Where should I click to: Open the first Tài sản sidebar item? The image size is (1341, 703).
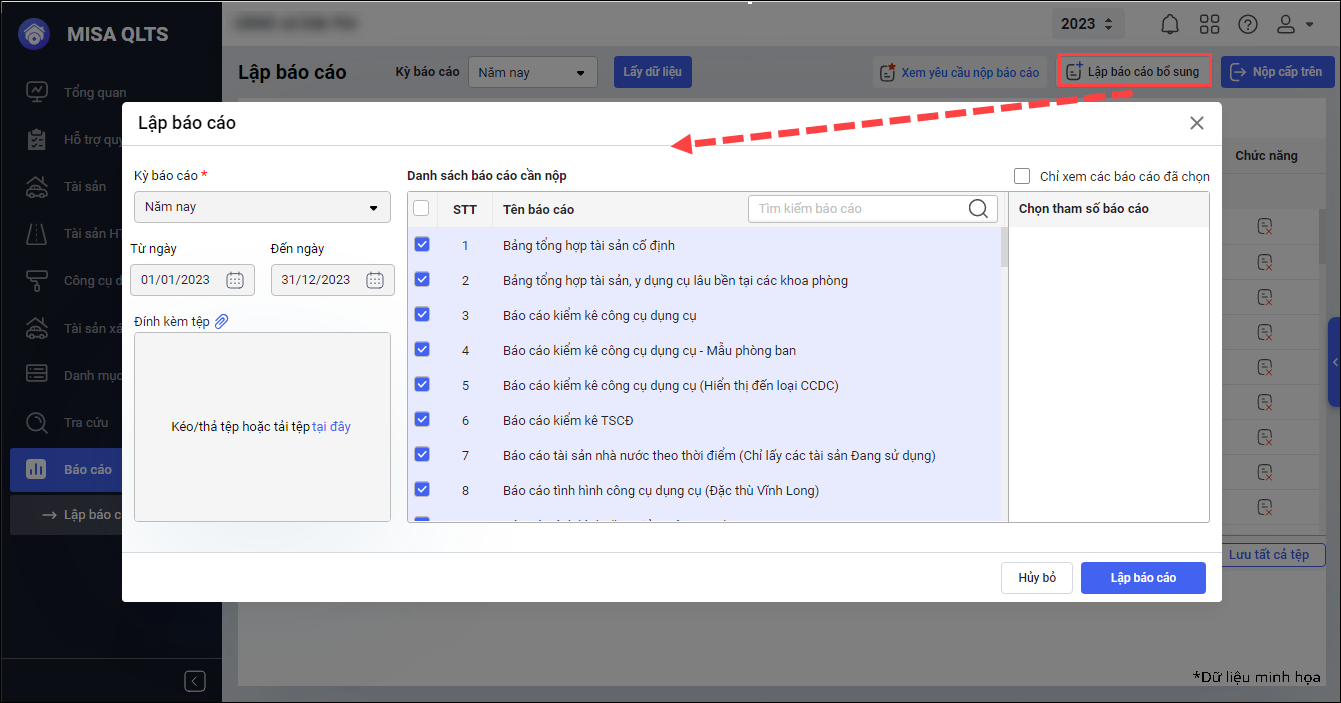pyautogui.click(x=85, y=186)
